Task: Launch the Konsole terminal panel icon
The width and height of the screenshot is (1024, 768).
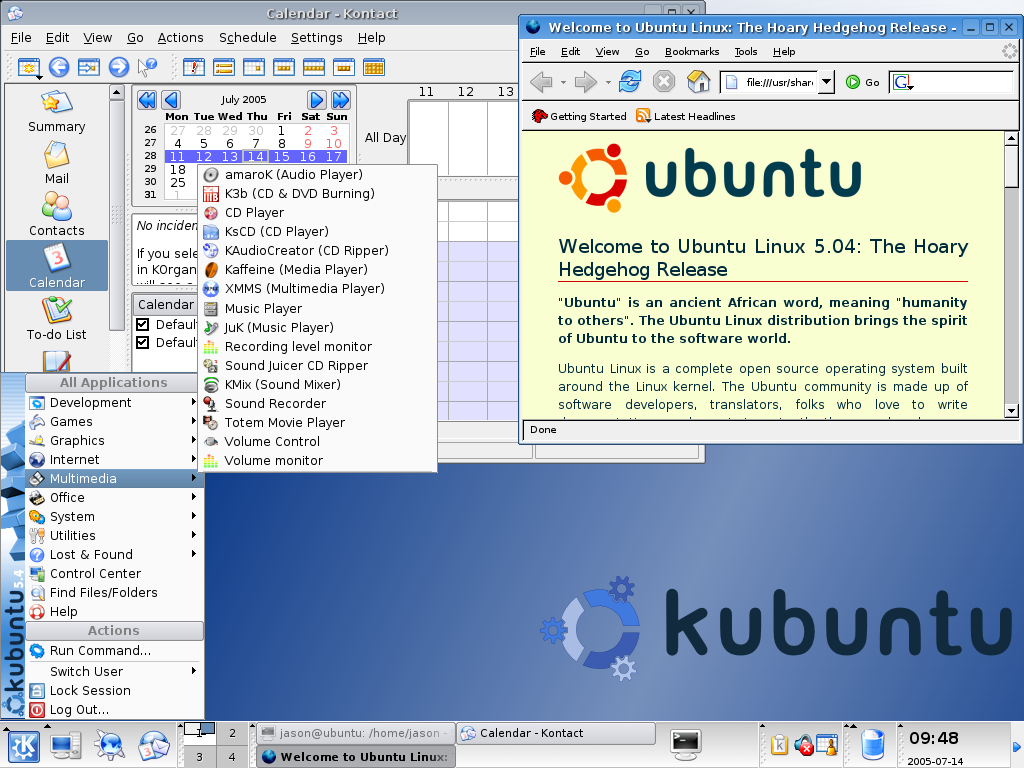Action: tap(686, 745)
